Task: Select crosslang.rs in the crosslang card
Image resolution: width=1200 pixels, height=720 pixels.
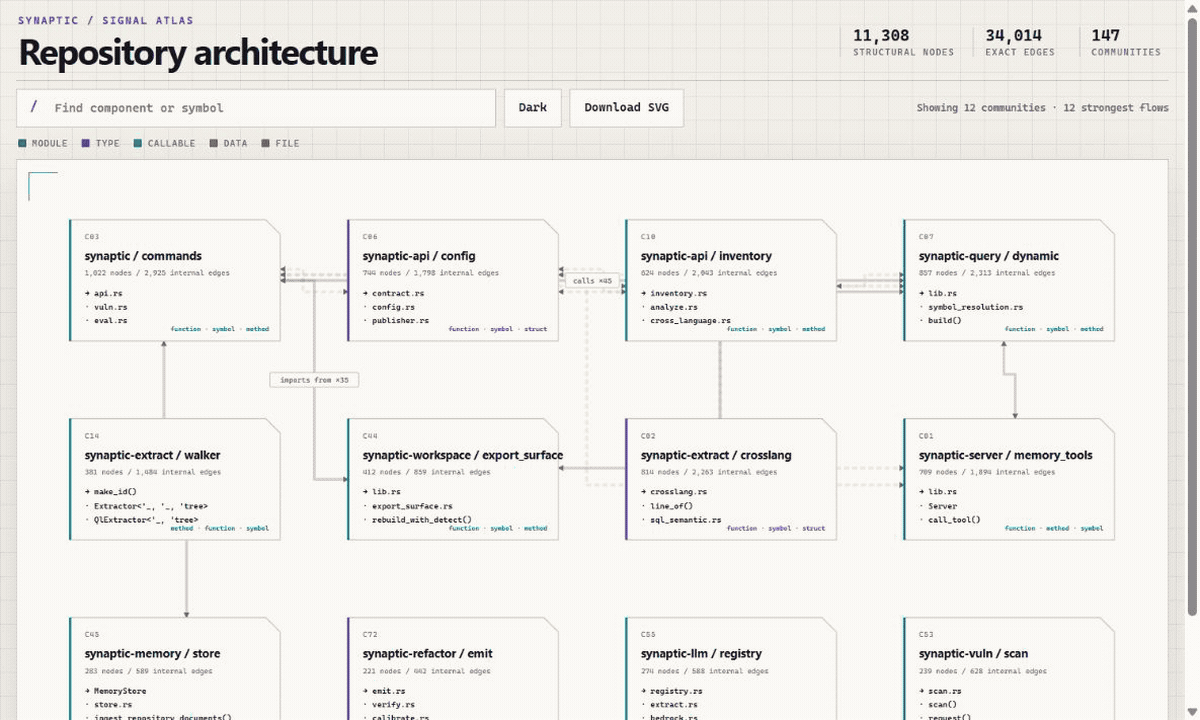Action: pos(679,492)
